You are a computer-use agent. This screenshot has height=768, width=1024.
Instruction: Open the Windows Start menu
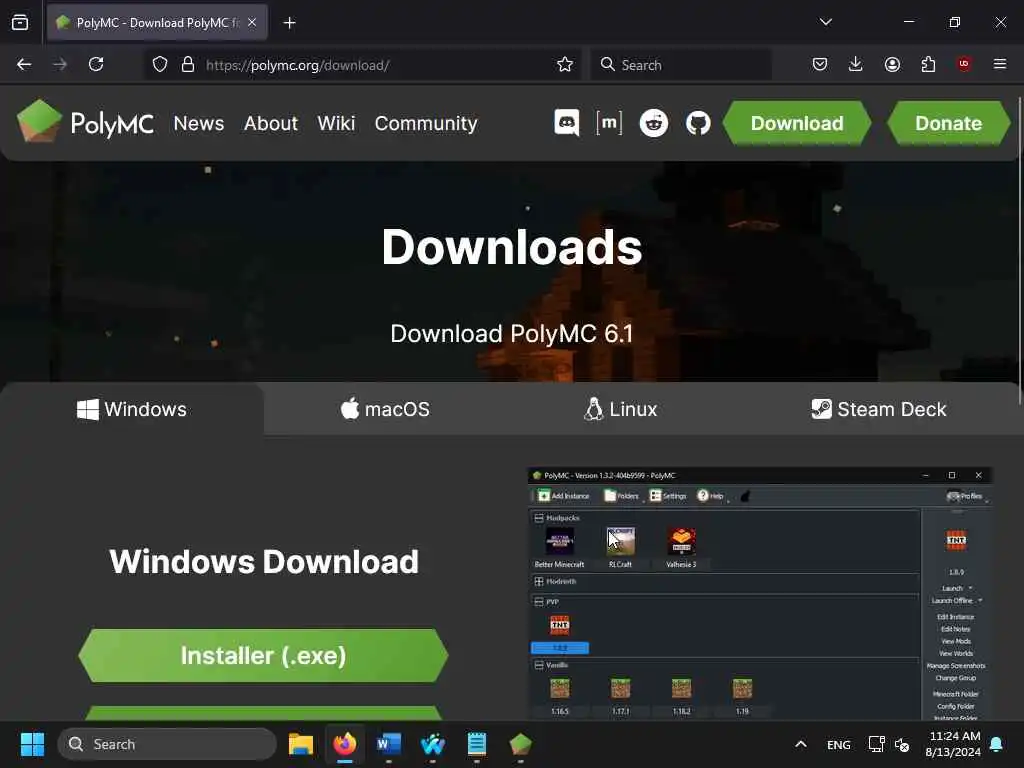tap(32, 744)
